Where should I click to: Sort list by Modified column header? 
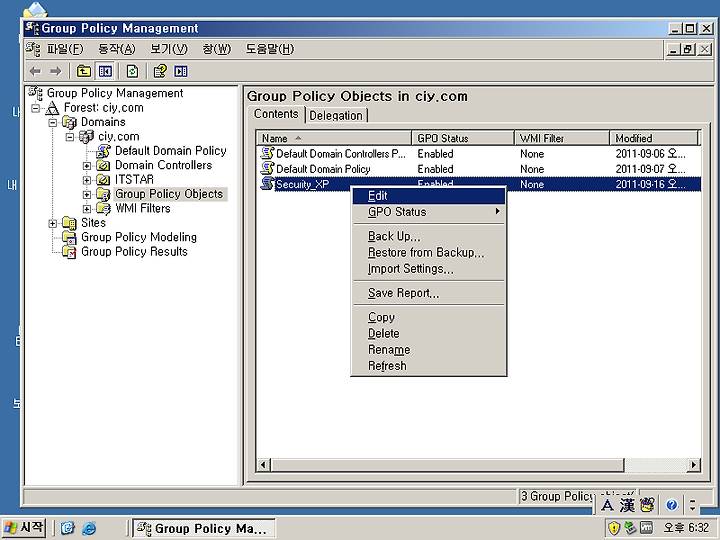tap(653, 138)
